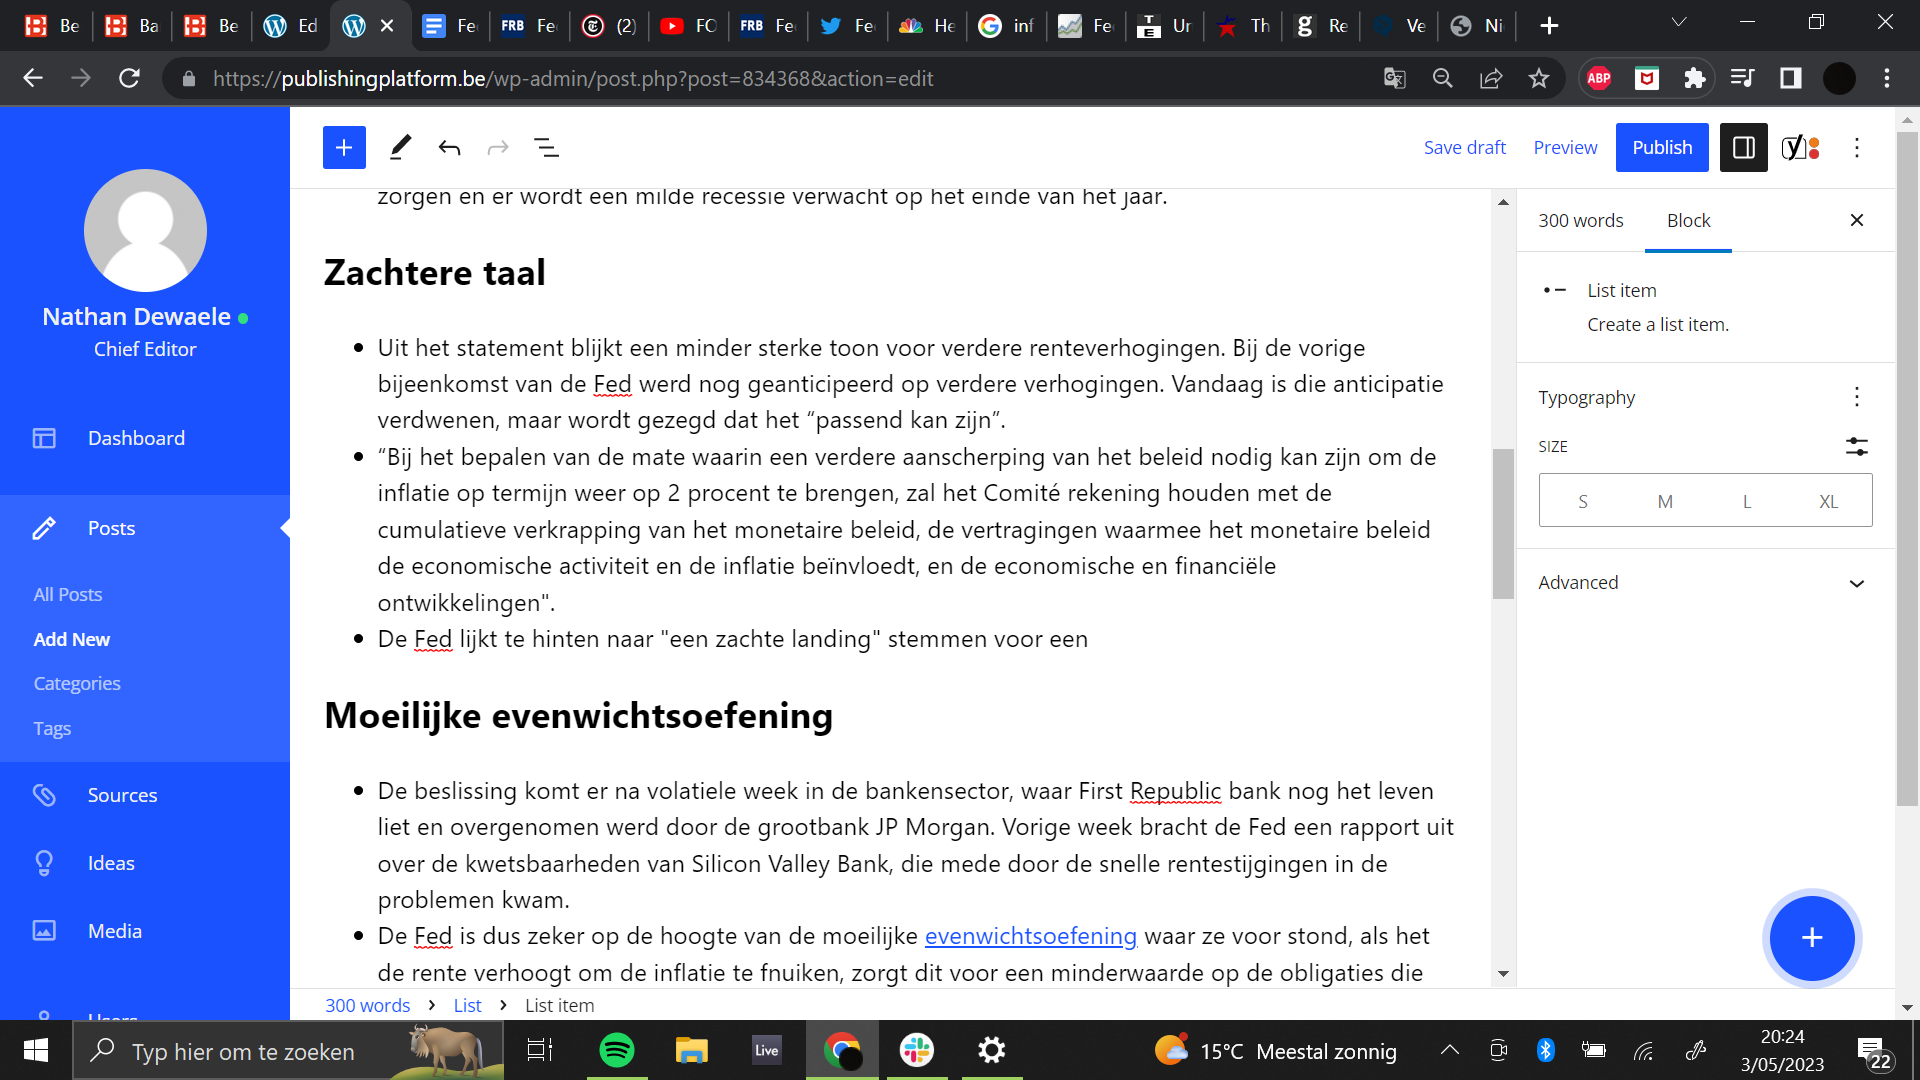This screenshot has width=1920, height=1080.
Task: Open Spotify from the taskbar
Action: coord(616,1051)
